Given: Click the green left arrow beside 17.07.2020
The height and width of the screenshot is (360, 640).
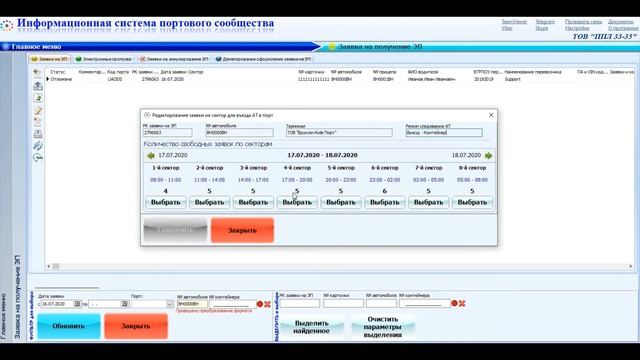Looking at the screenshot, I should click(151, 156).
